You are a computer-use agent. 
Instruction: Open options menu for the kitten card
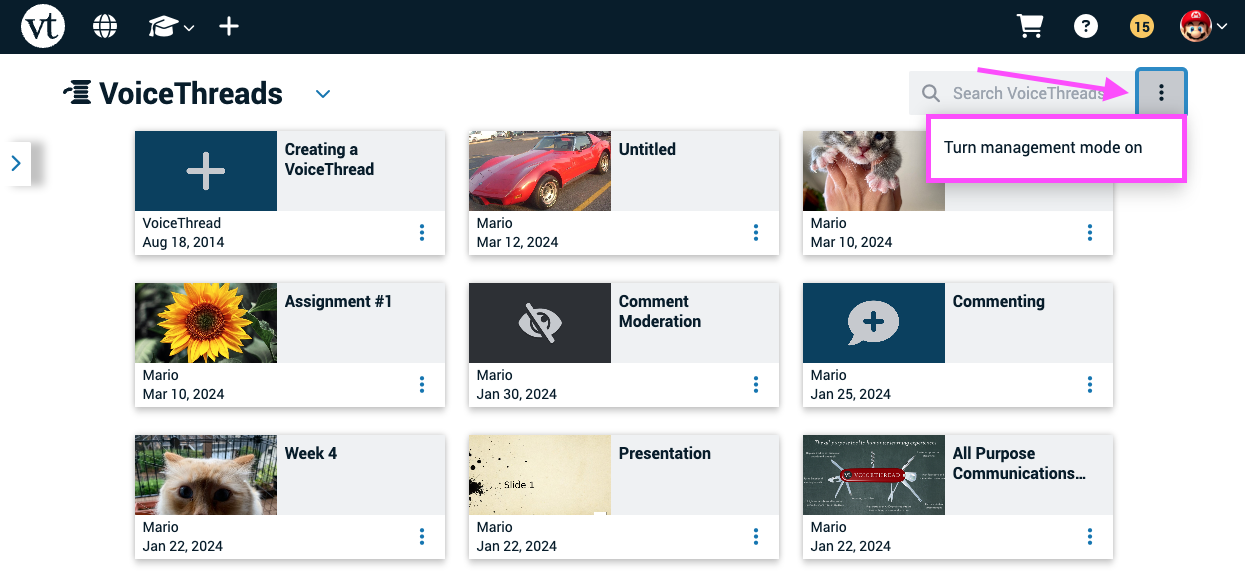(x=1090, y=233)
